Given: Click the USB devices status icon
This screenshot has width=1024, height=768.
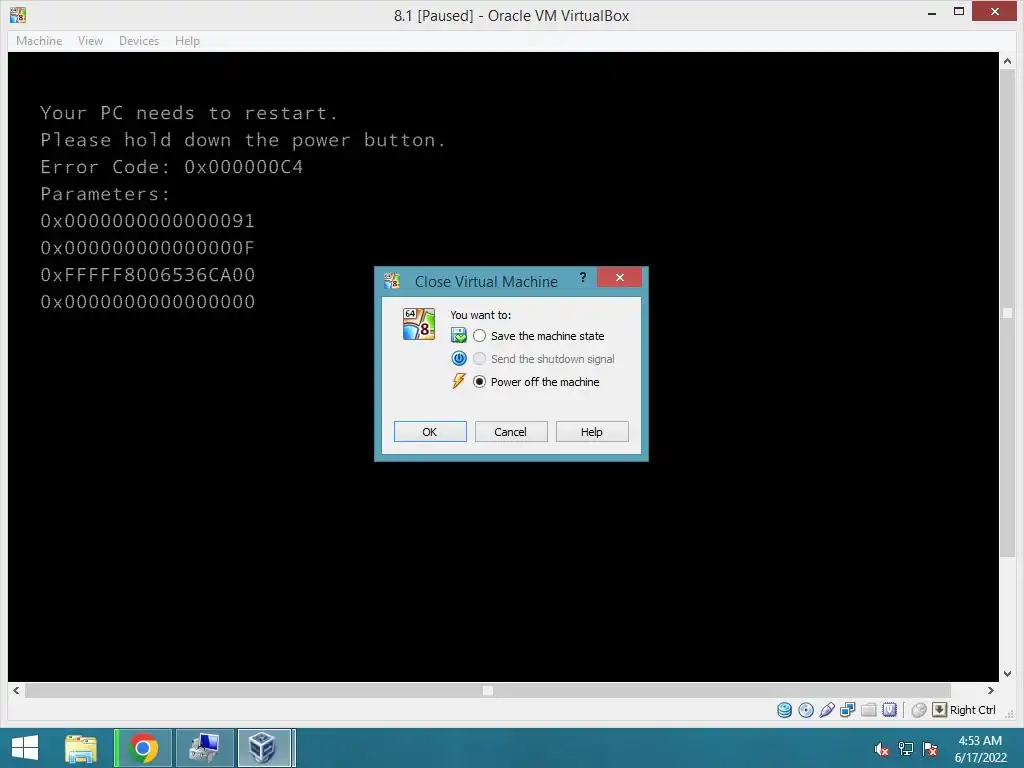Looking at the screenshot, I should click(x=827, y=710).
